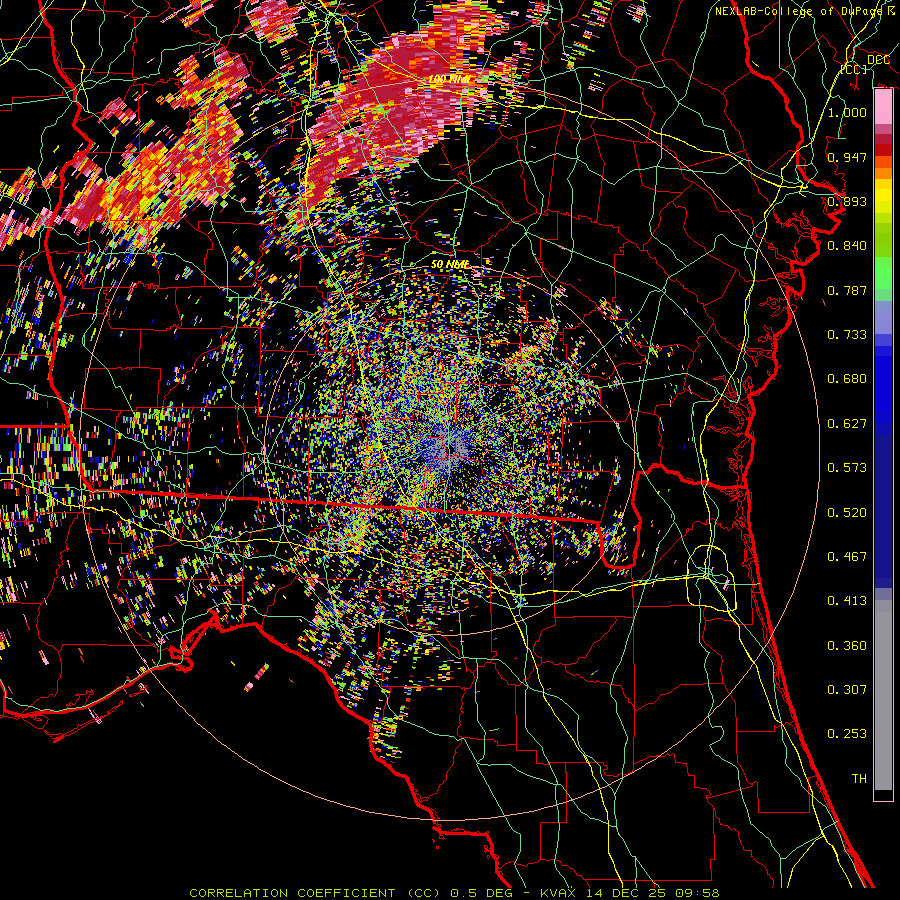Click the Correlation Coefficient KVAX caption
The height and width of the screenshot is (900, 900).
pos(454,893)
